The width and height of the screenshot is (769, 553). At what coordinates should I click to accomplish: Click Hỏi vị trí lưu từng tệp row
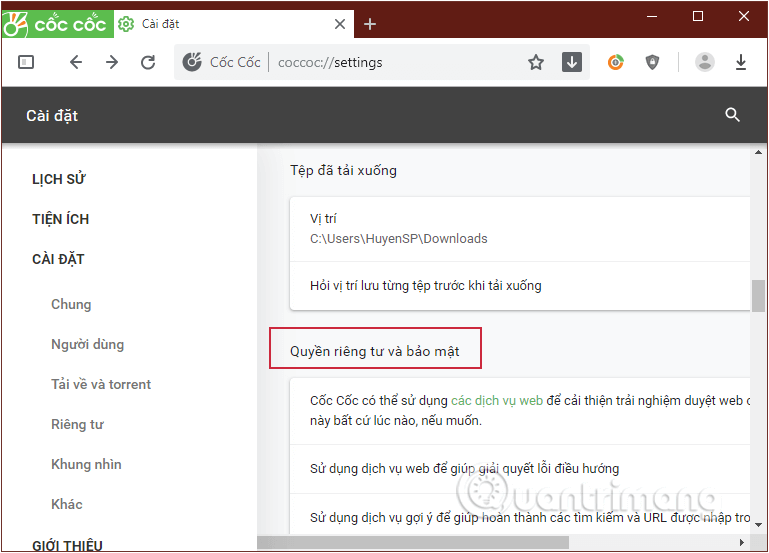[520, 286]
